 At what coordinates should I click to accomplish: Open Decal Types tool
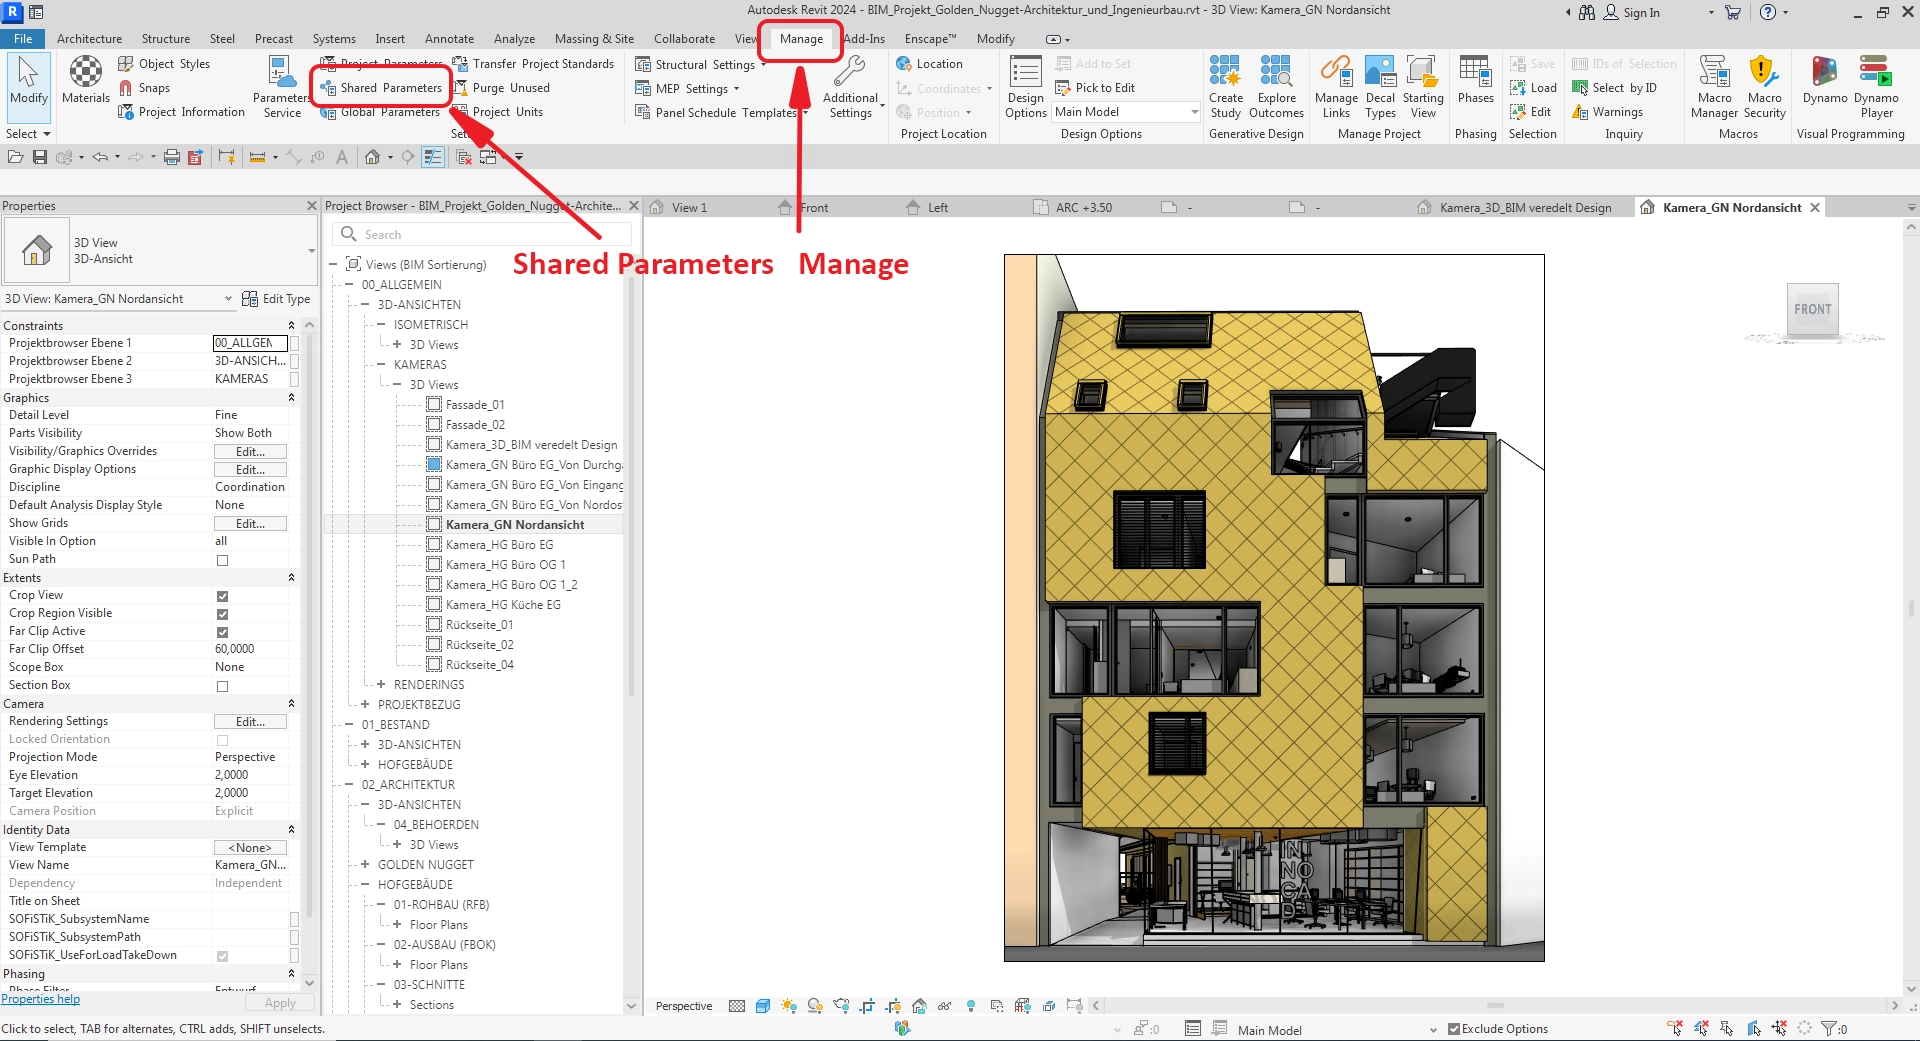[1380, 86]
